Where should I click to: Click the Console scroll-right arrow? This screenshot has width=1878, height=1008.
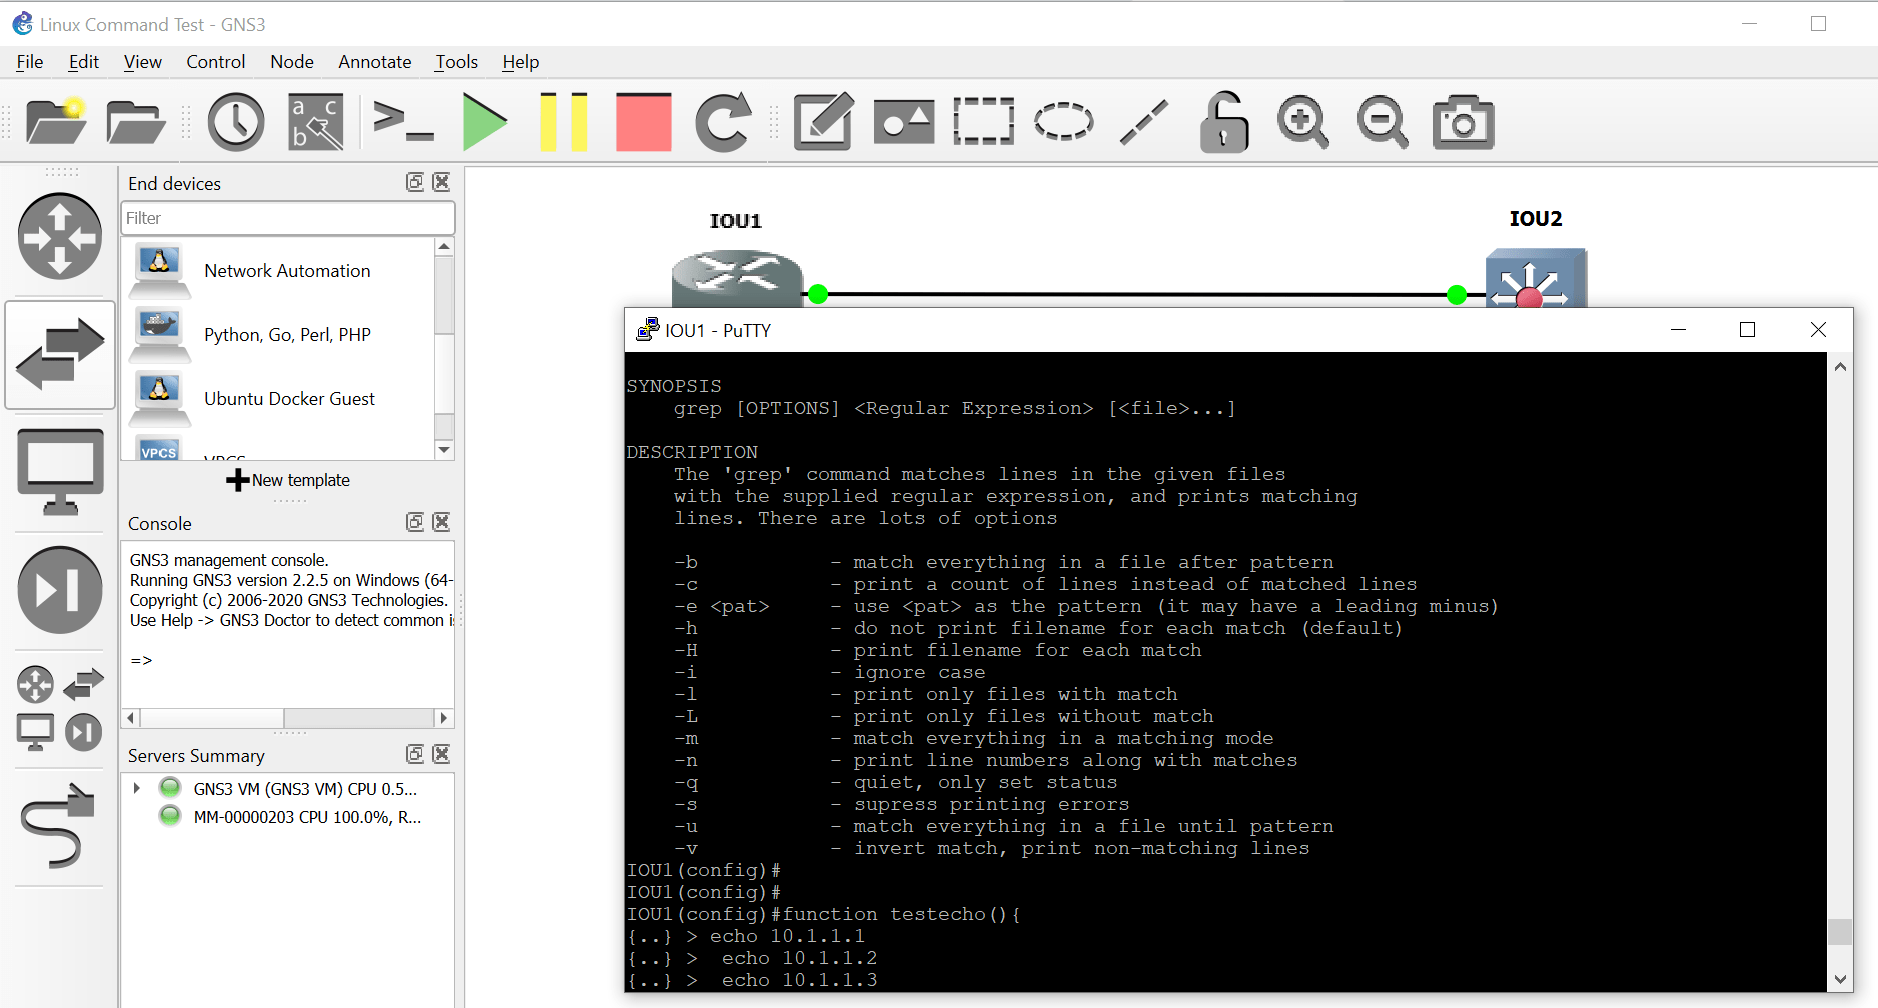444,718
